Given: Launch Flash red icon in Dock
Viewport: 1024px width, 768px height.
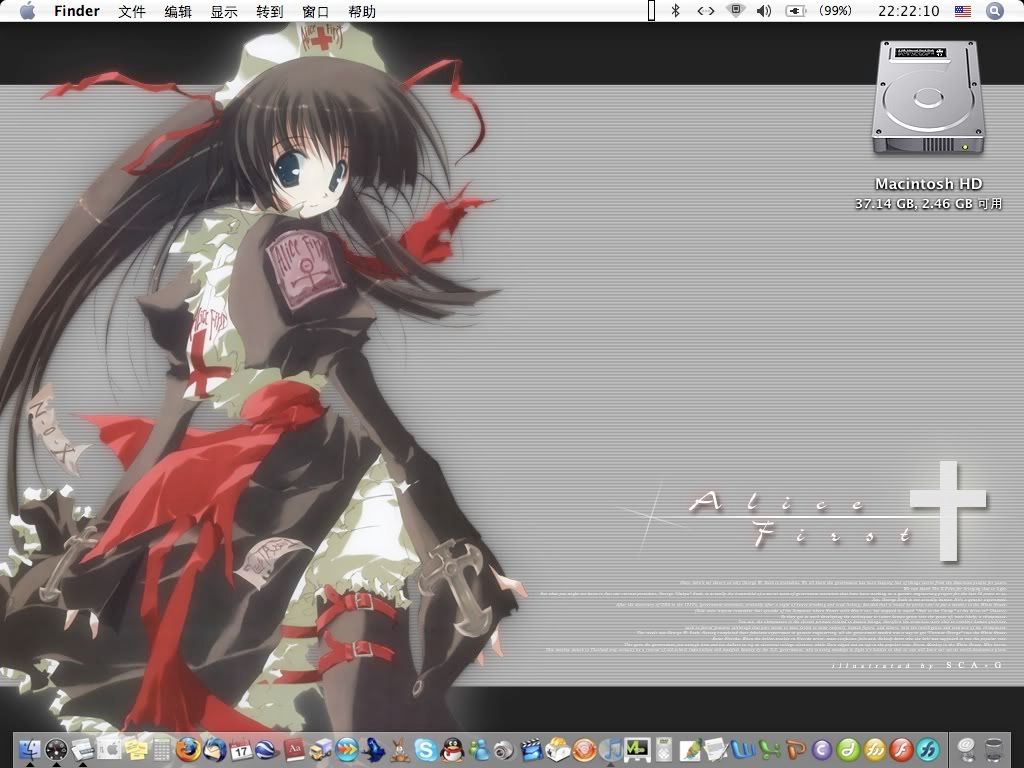Looking at the screenshot, I should (901, 749).
